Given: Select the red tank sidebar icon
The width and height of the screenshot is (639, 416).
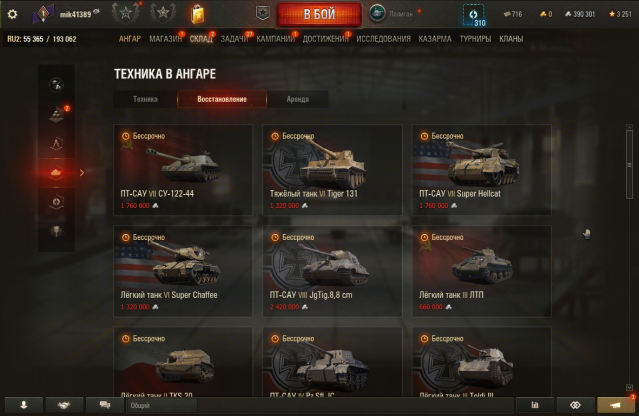Looking at the screenshot, I should point(56,173).
